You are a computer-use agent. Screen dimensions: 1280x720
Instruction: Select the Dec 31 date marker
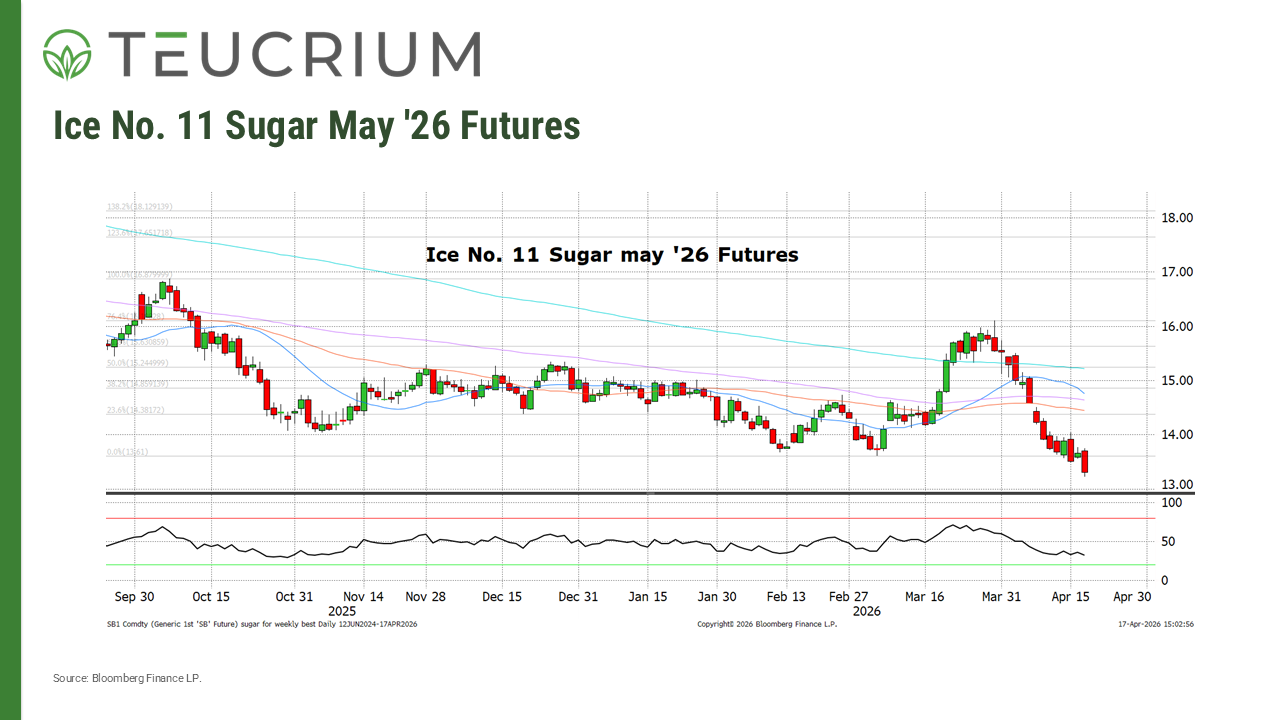577,597
